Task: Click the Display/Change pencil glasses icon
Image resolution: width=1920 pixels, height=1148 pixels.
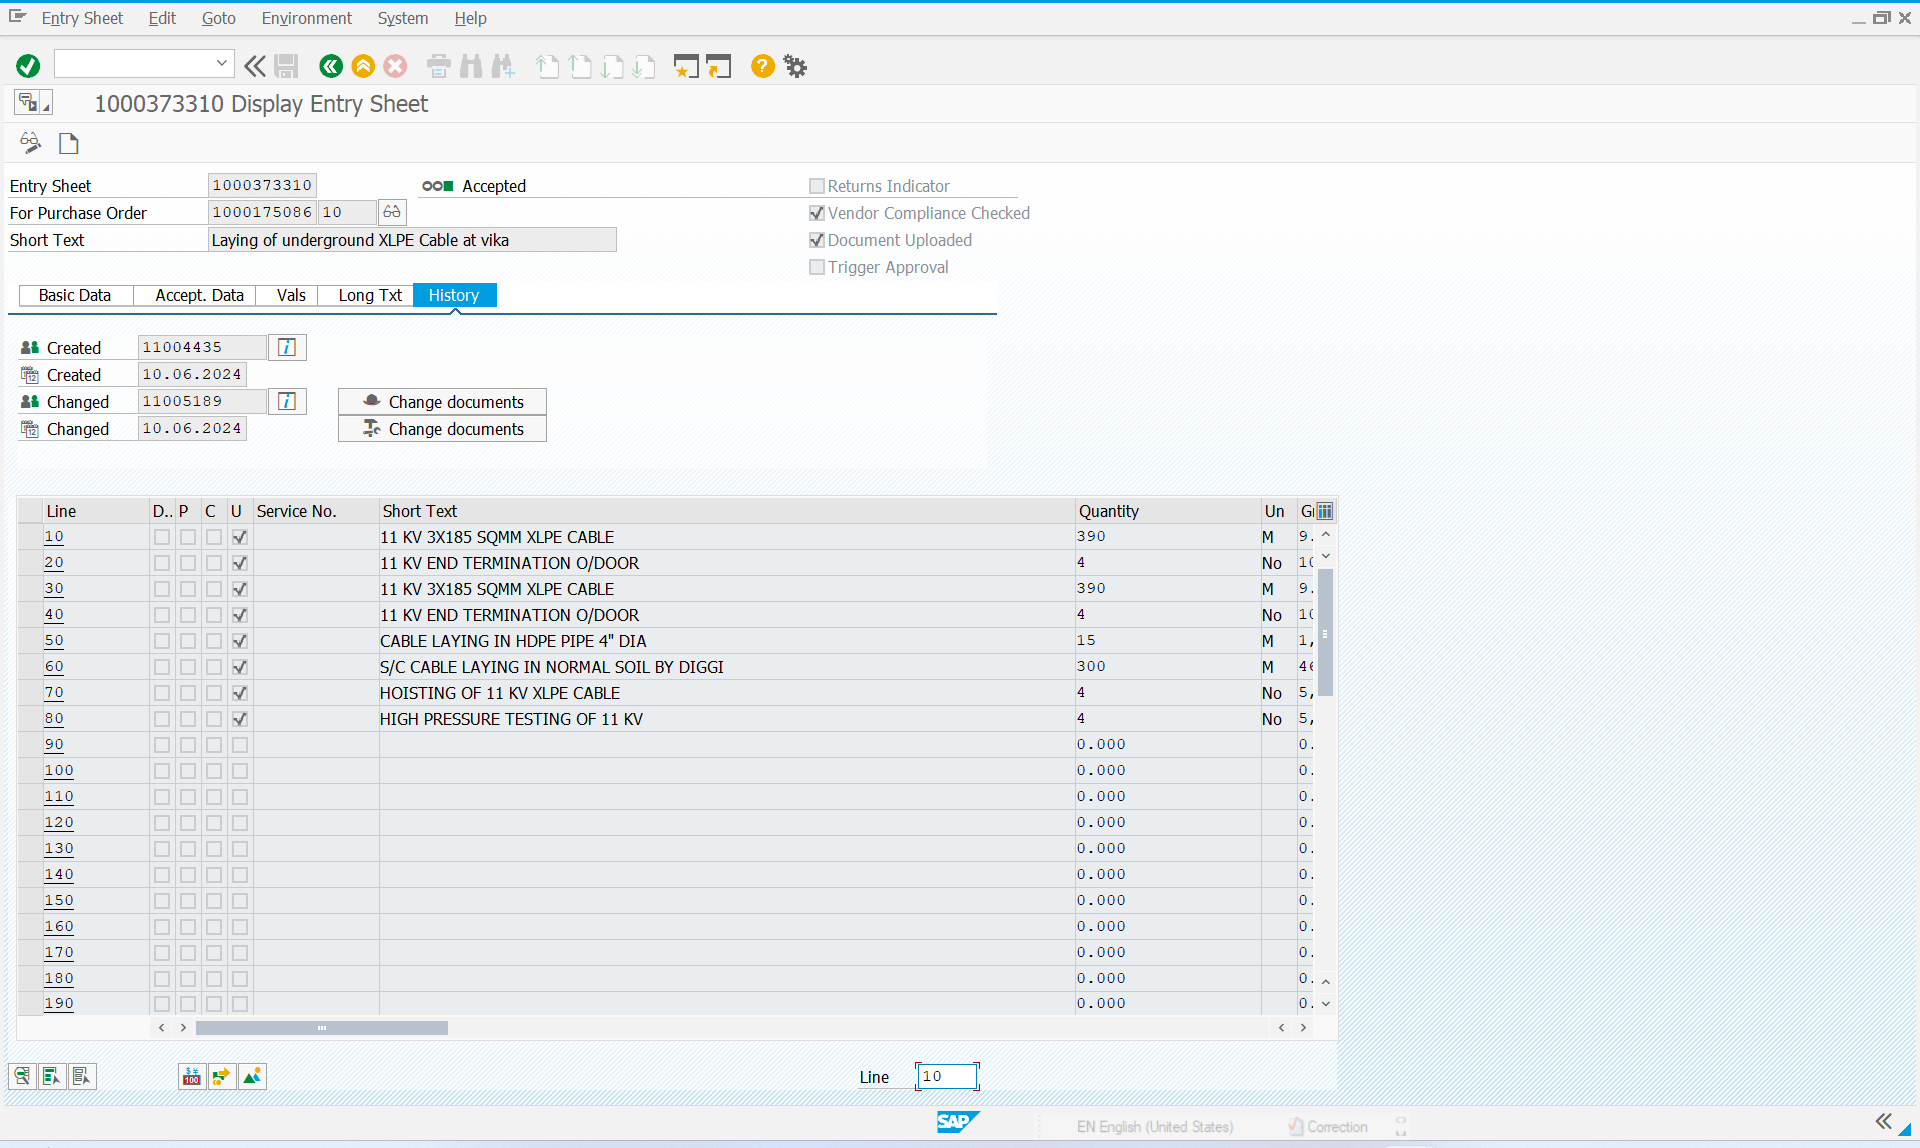Action: [30, 143]
